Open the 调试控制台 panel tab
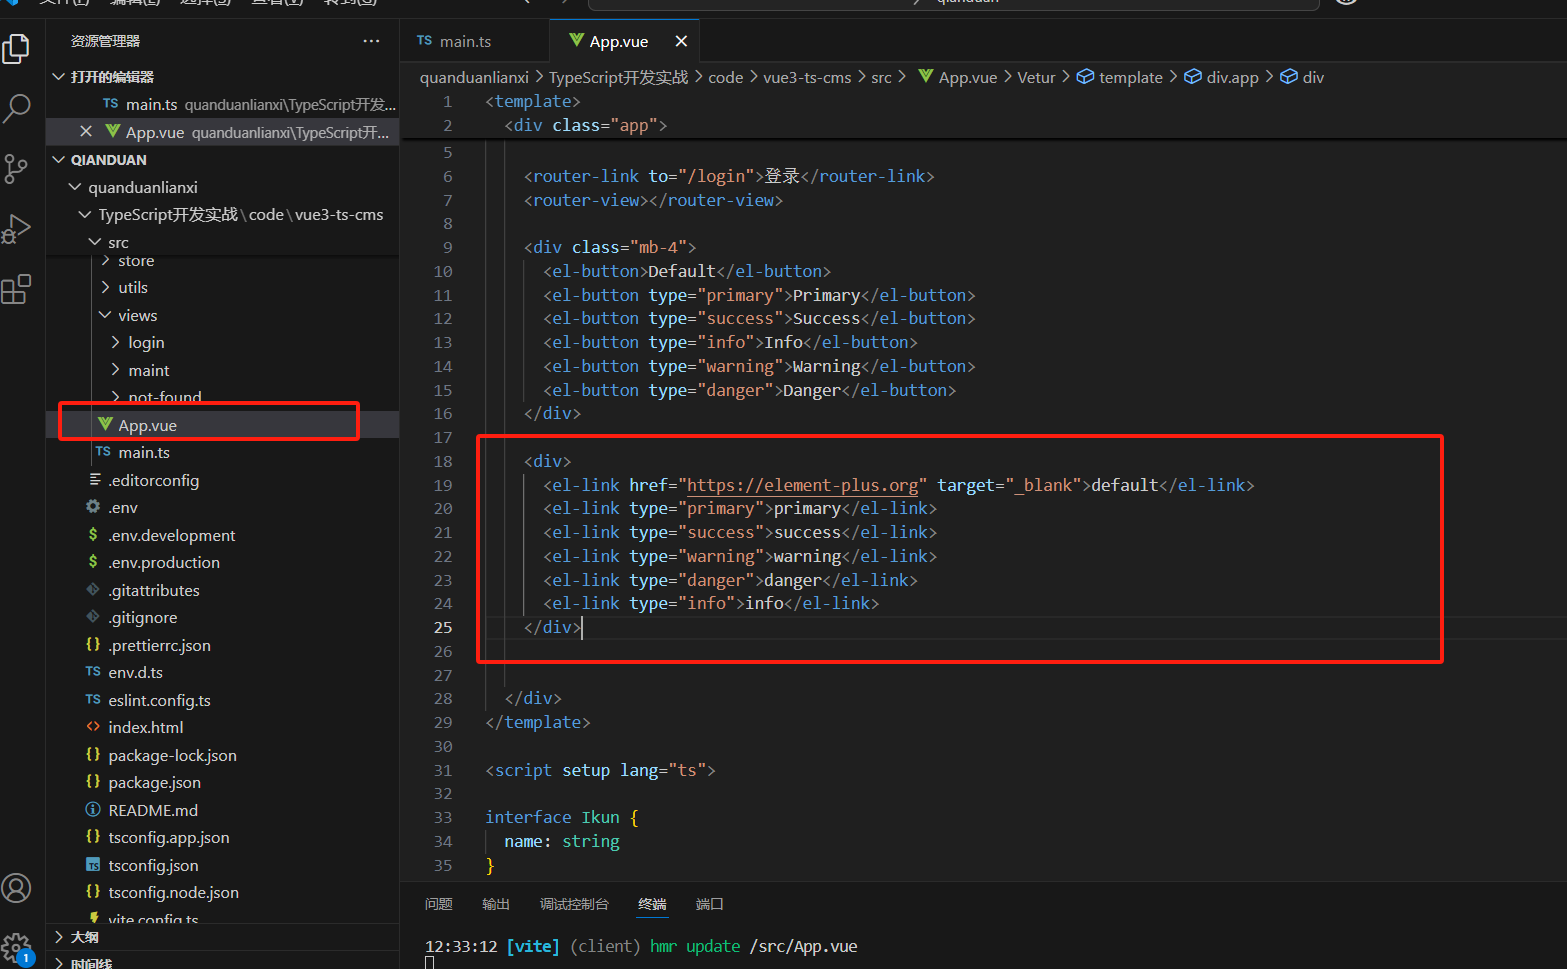The image size is (1567, 969). click(x=574, y=904)
